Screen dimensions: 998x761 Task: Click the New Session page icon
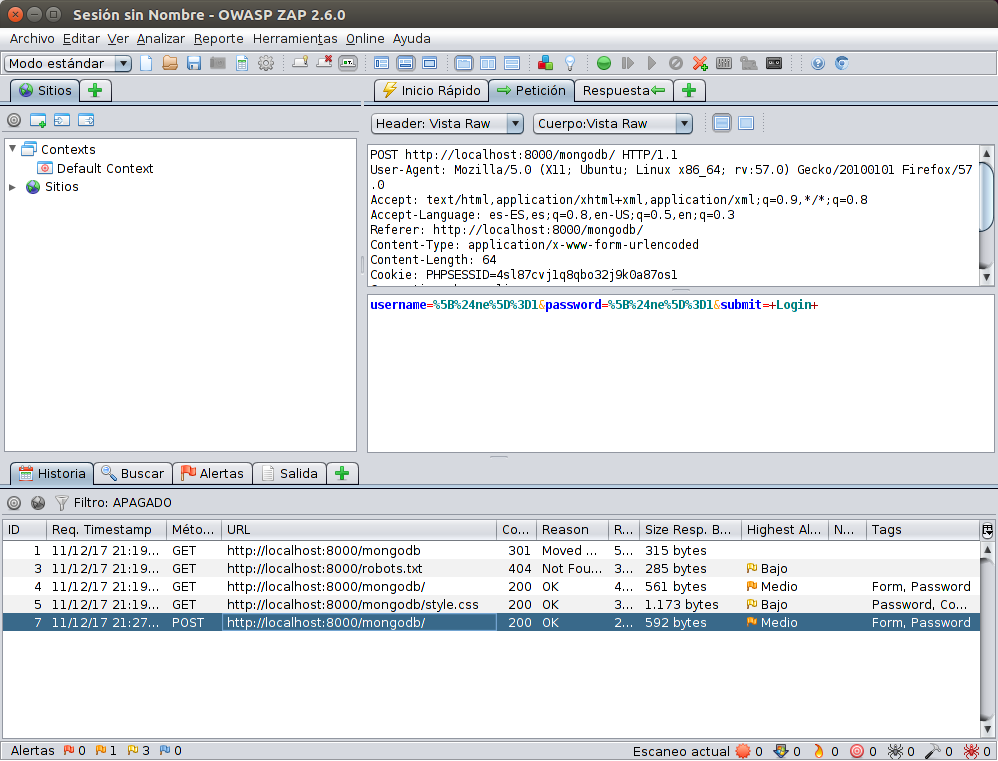point(146,63)
